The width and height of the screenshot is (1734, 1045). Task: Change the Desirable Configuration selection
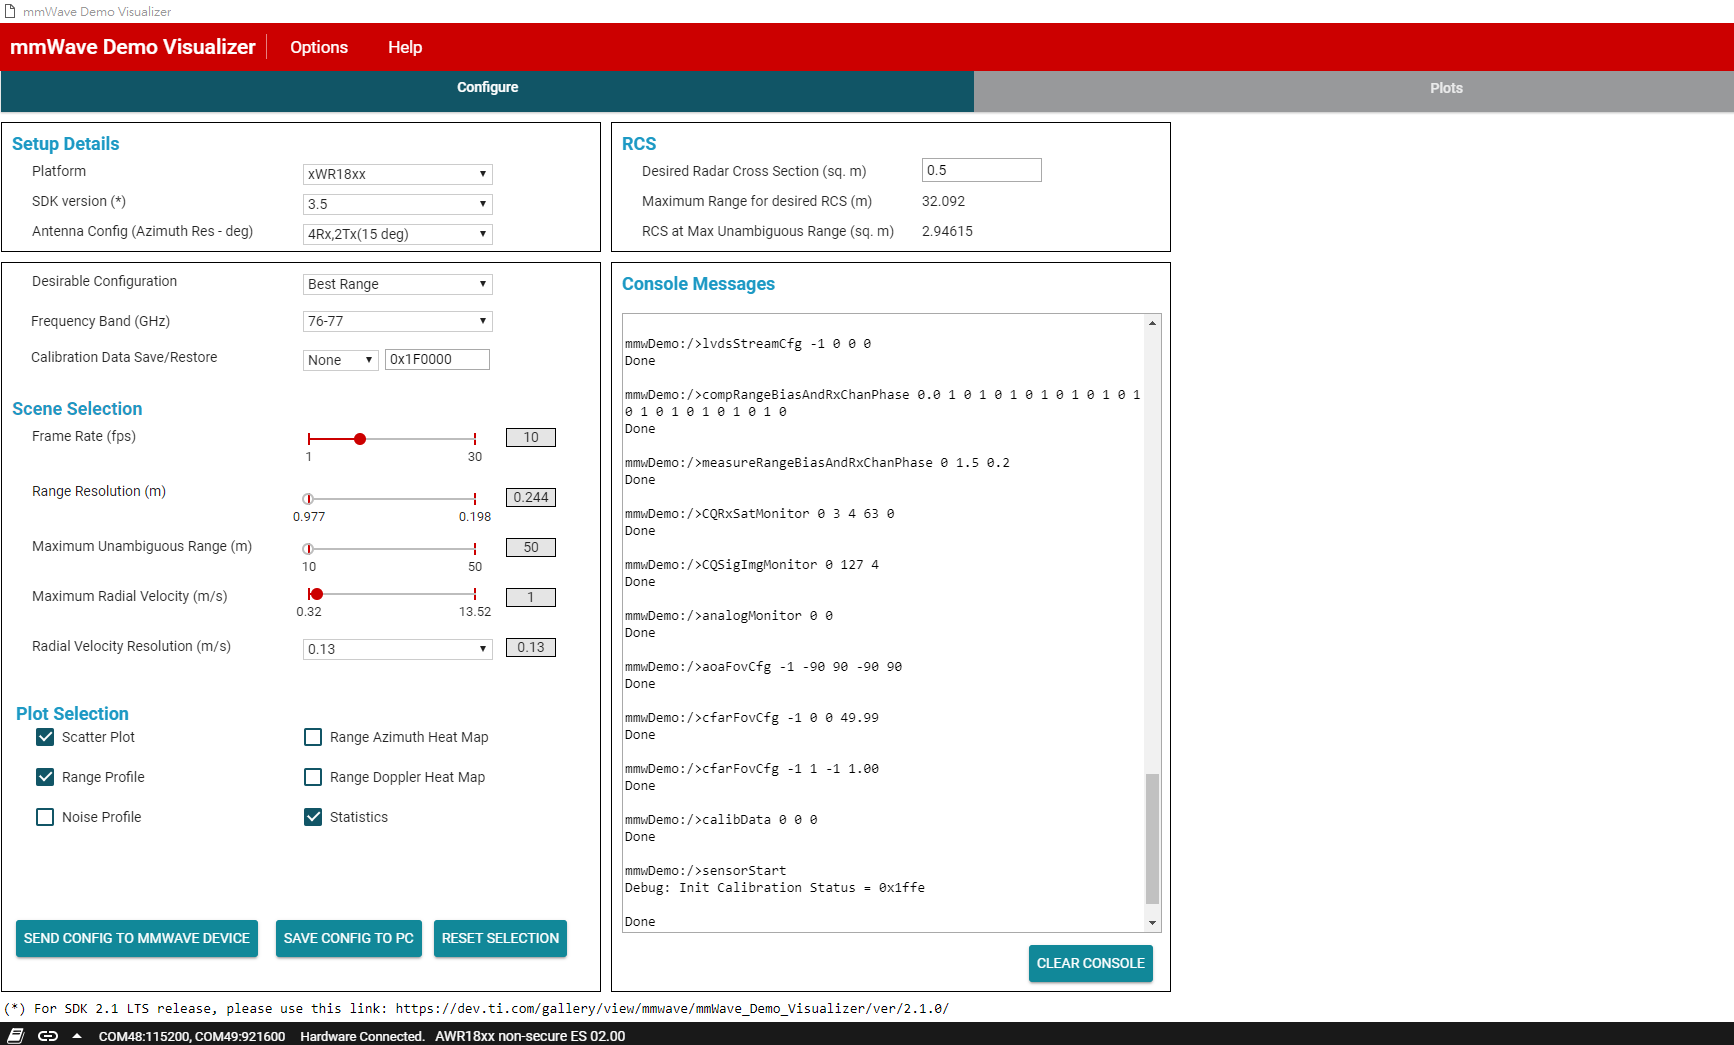tap(396, 284)
